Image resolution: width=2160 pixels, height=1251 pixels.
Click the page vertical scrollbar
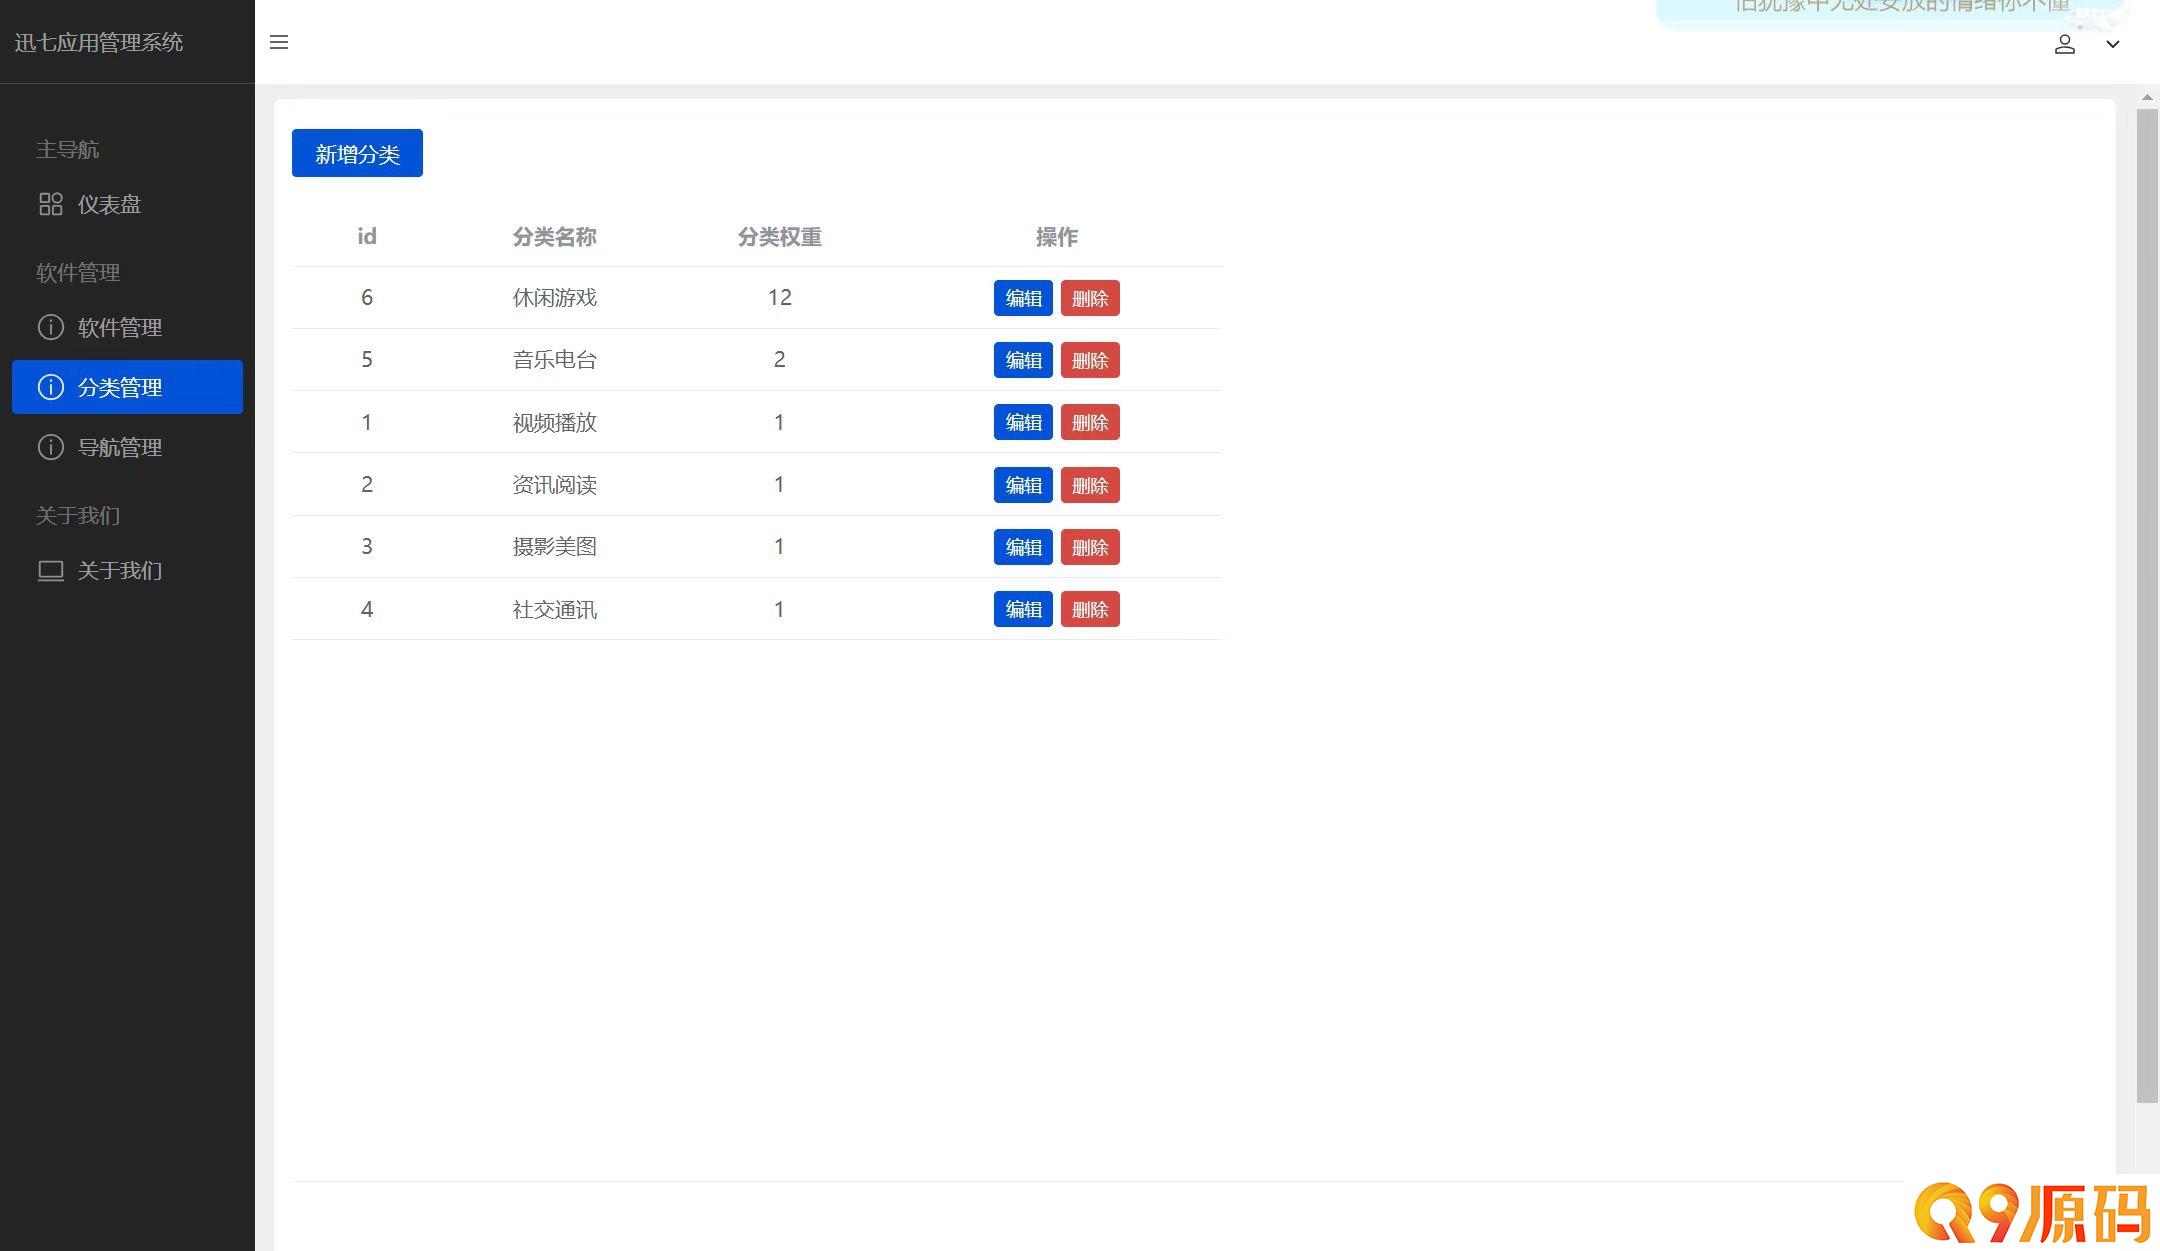click(x=2147, y=606)
